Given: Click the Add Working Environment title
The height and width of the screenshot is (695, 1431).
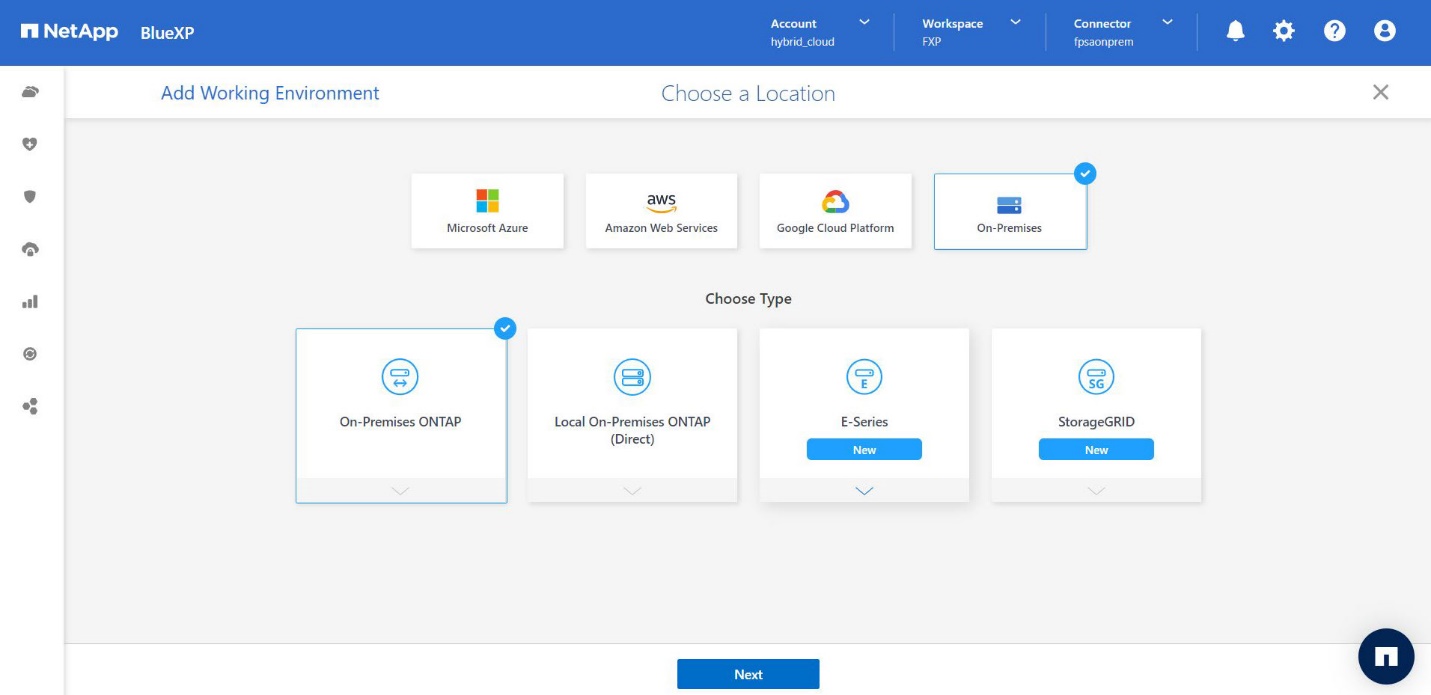Looking at the screenshot, I should tap(270, 93).
